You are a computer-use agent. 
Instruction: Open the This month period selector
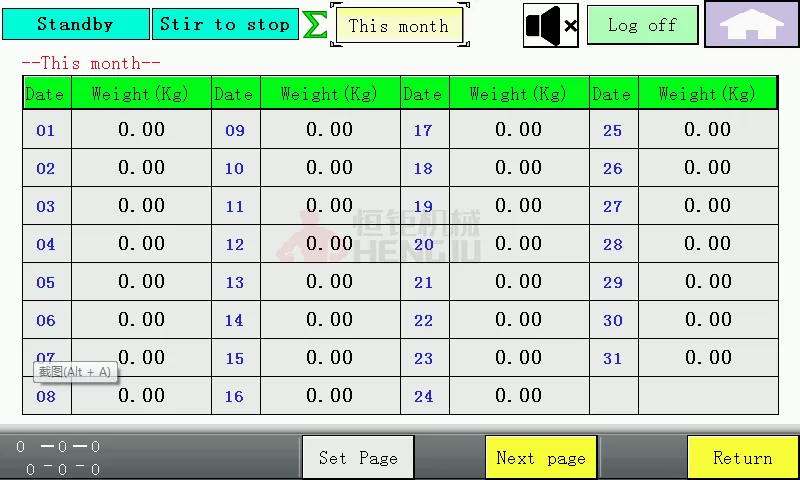pyautogui.click(x=399, y=26)
